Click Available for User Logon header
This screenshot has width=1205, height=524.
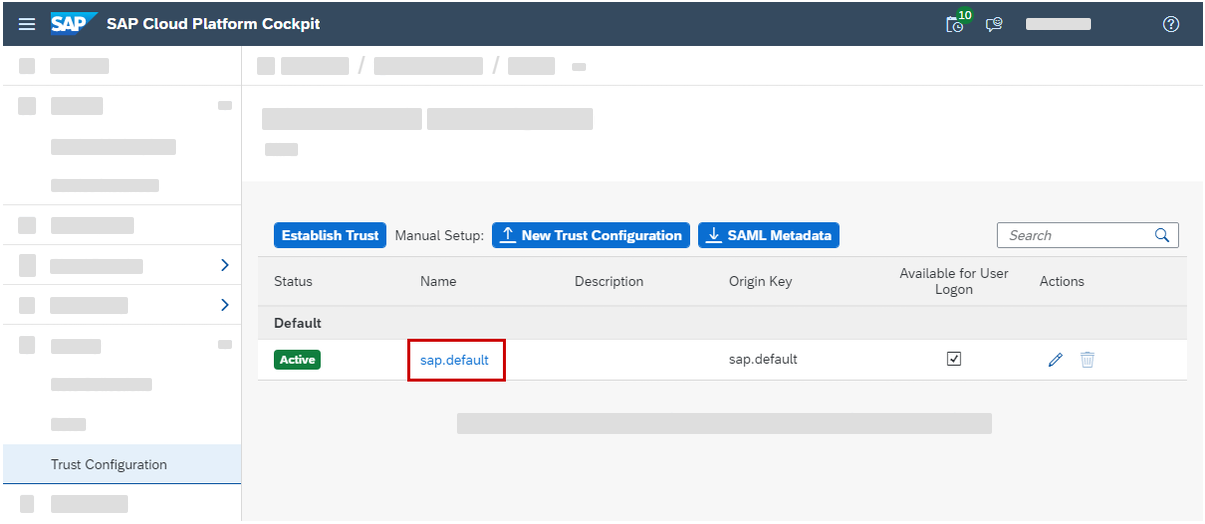954,281
